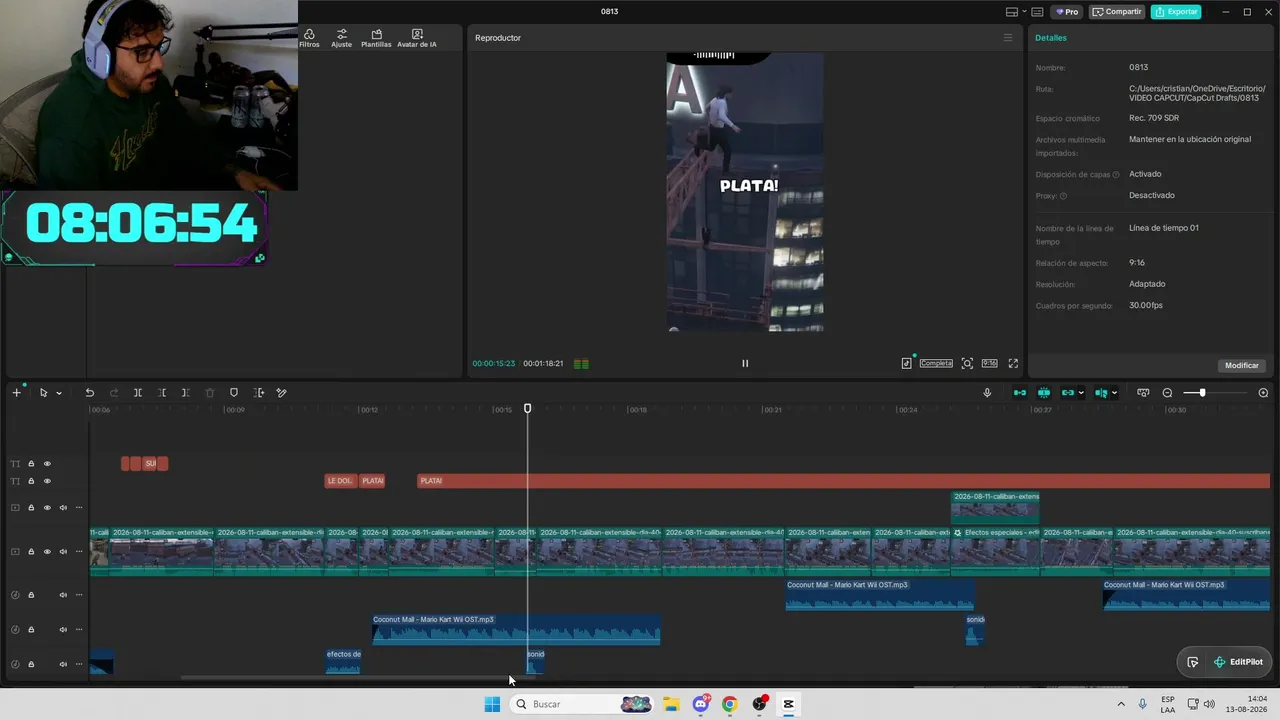Toggle the main track magnet
Image resolution: width=1280 pixels, height=720 pixels.
(x=1020, y=393)
